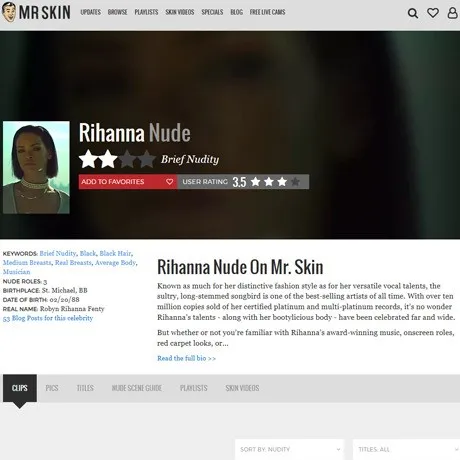The image size is (460, 460).
Task: Click the heart on Add to Favorites
Action: tap(169, 182)
